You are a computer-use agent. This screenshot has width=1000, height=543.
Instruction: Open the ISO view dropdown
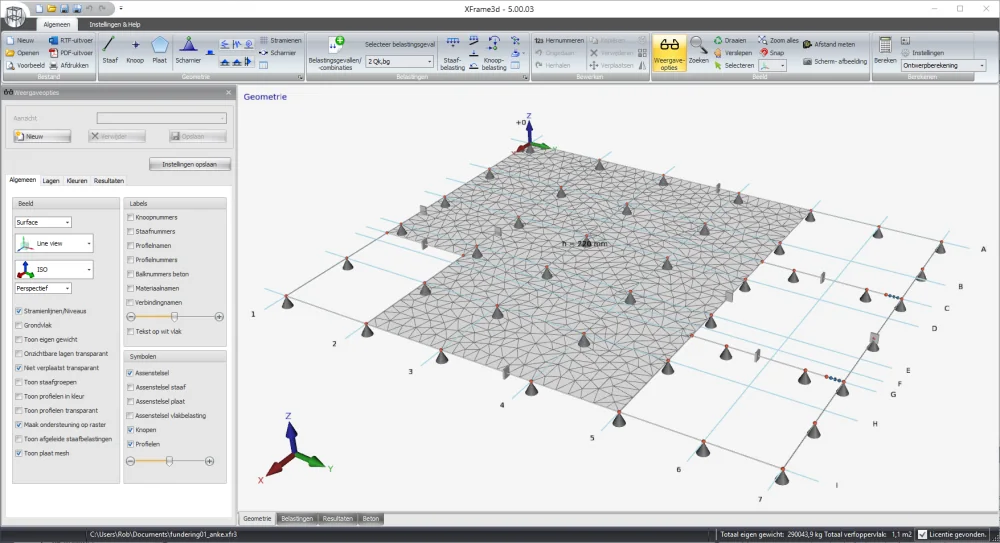coord(54,269)
